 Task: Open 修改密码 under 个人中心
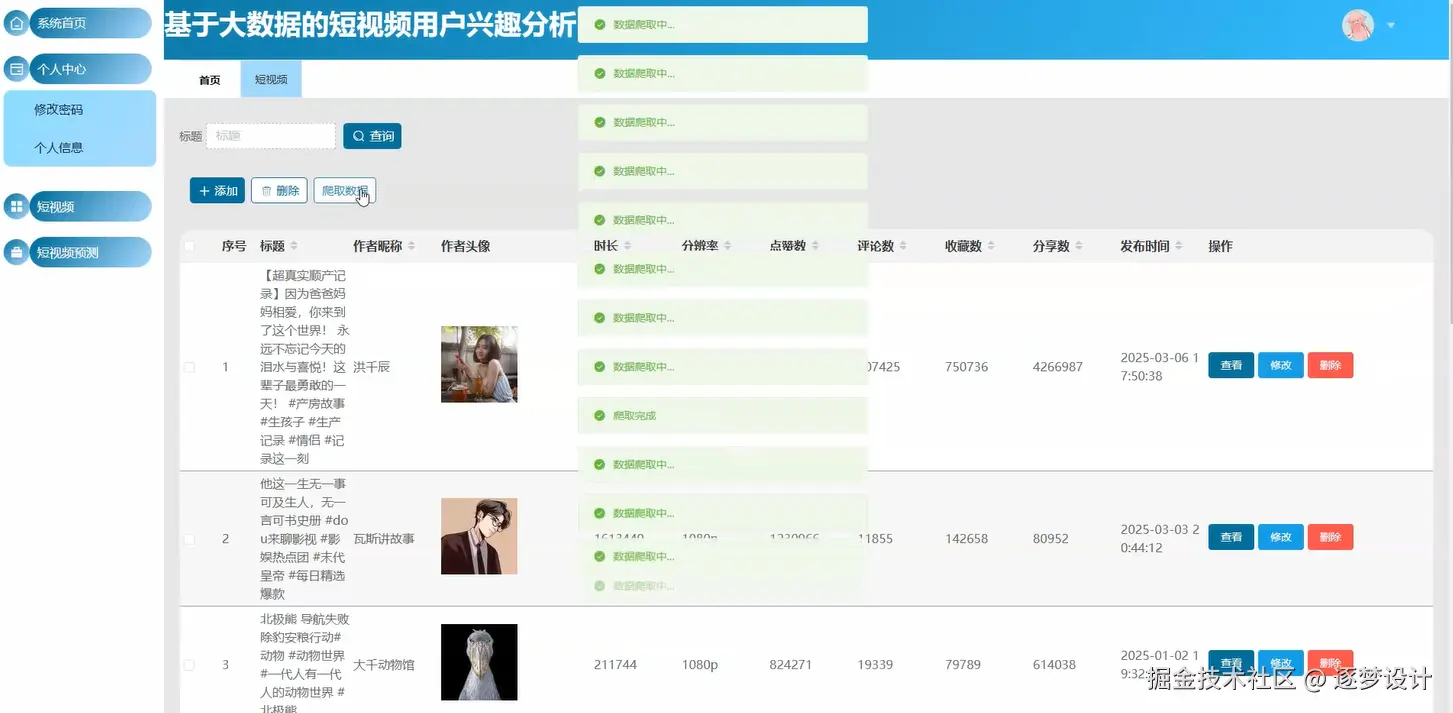click(x=59, y=110)
